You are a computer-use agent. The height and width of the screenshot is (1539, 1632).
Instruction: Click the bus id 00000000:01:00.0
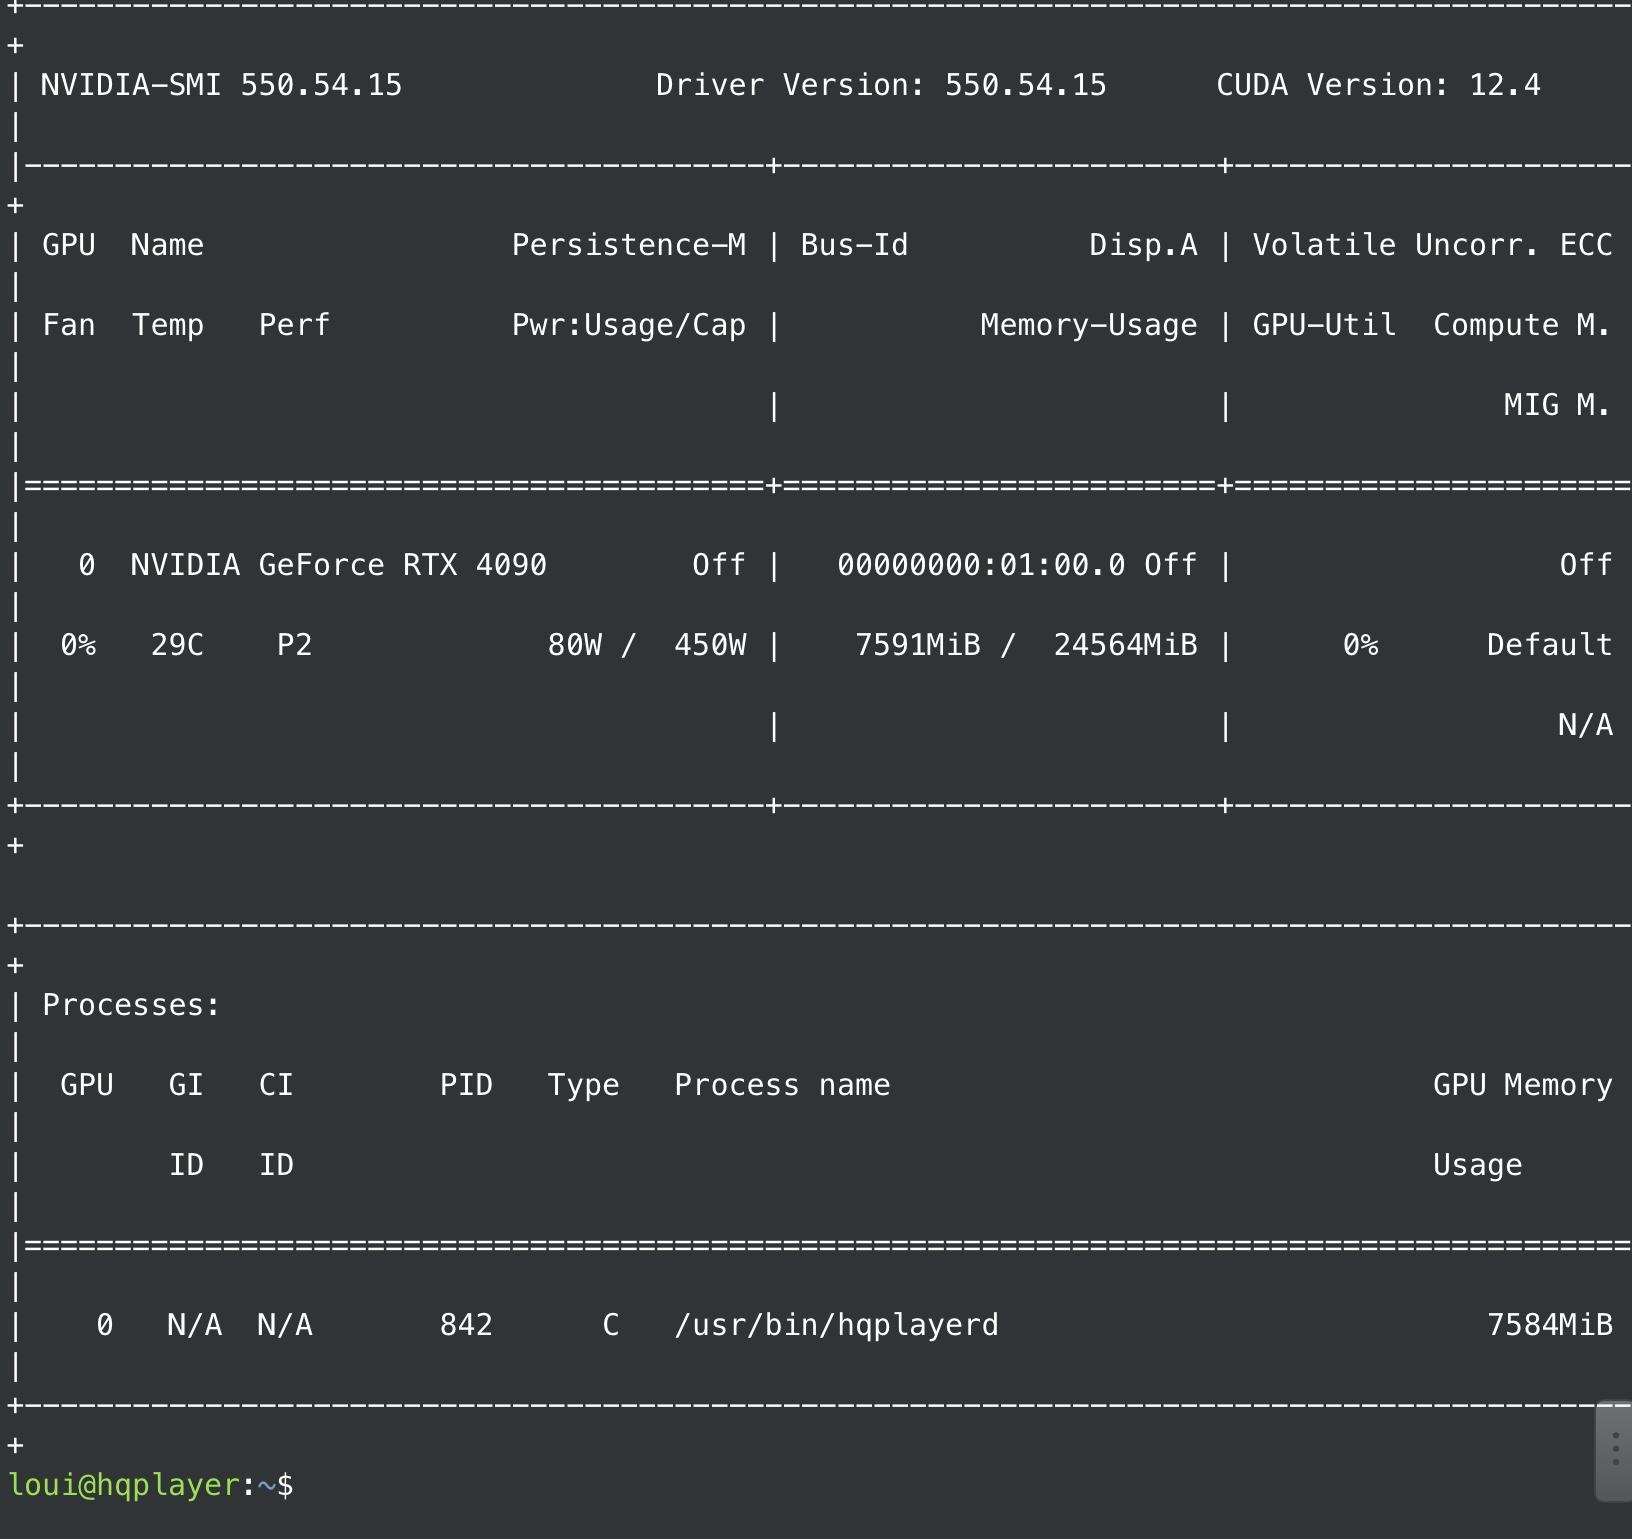[981, 565]
